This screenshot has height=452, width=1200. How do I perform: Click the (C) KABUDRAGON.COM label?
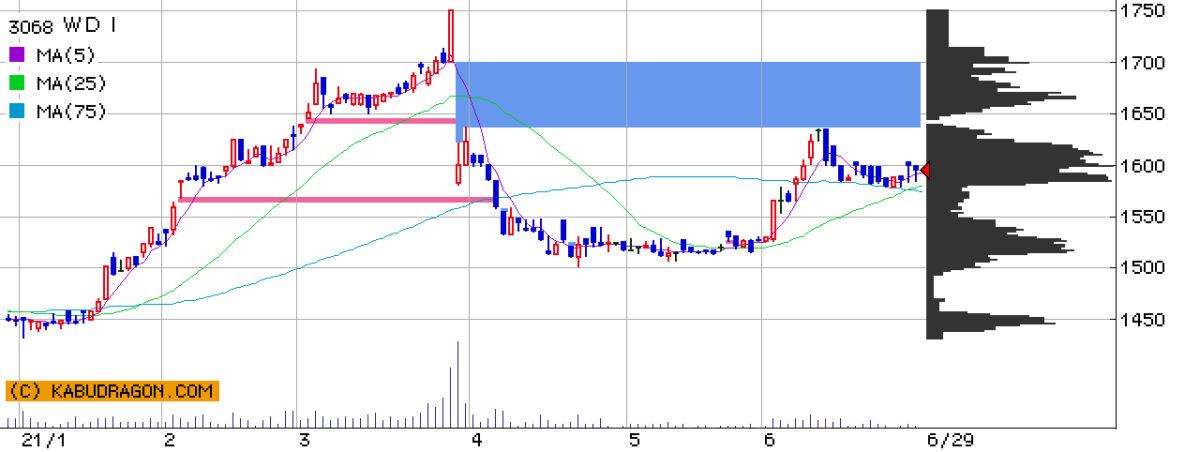point(112,392)
